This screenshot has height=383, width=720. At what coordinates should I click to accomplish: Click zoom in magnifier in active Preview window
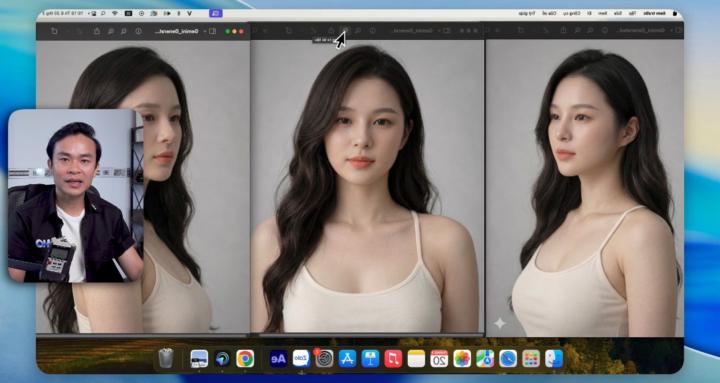(111, 31)
